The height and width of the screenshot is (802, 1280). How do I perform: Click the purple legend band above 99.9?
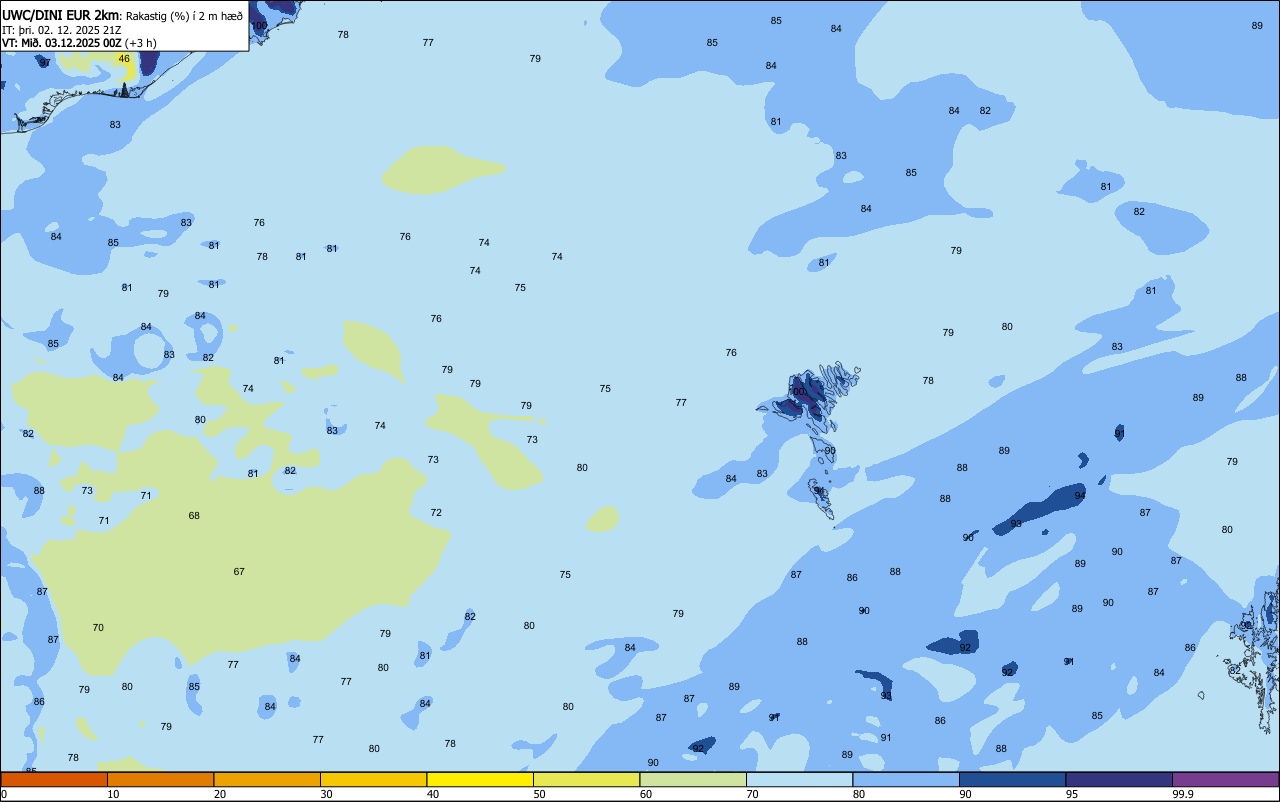[1225, 779]
